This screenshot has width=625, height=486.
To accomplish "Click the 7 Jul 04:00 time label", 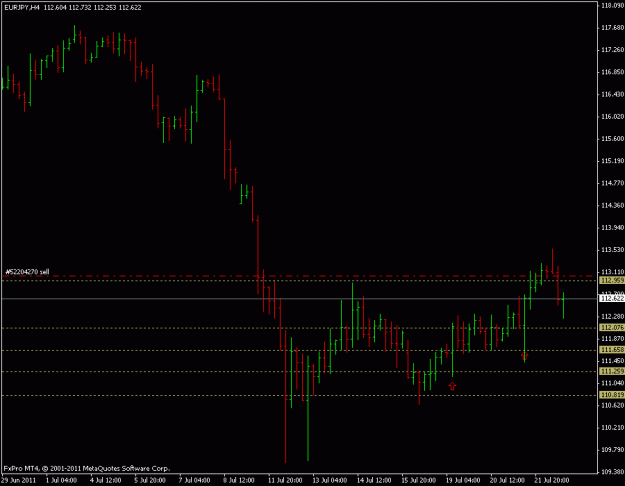I will [195, 480].
